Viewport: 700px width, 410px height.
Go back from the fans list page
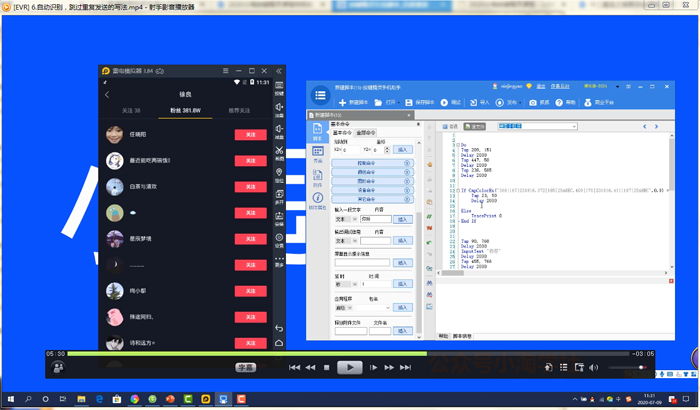pos(107,94)
